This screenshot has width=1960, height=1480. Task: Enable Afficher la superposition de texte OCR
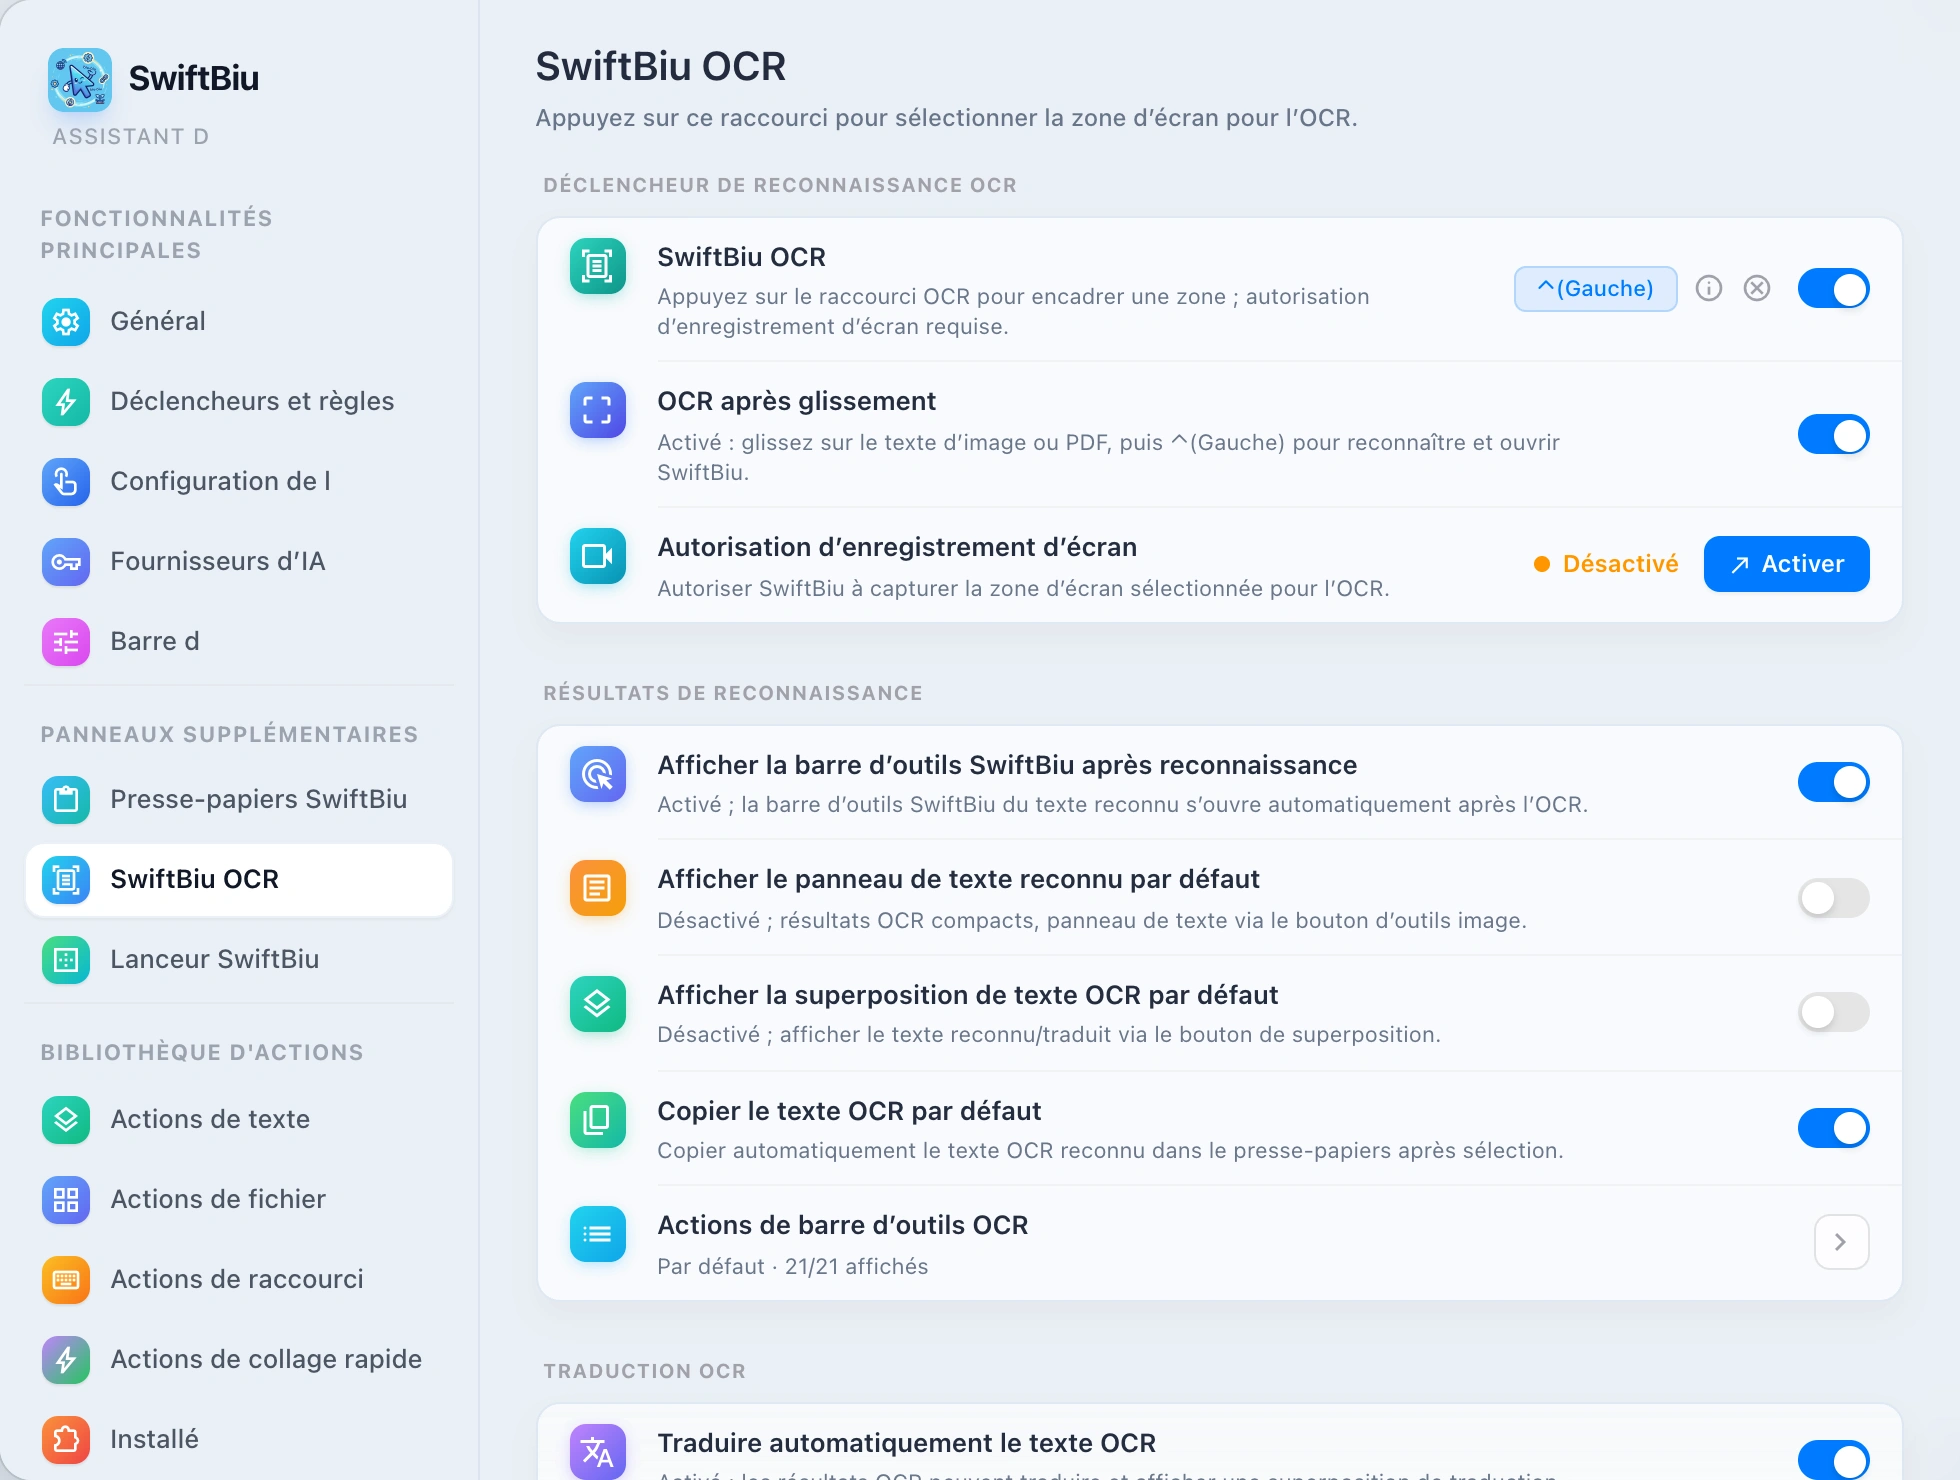point(1834,1012)
